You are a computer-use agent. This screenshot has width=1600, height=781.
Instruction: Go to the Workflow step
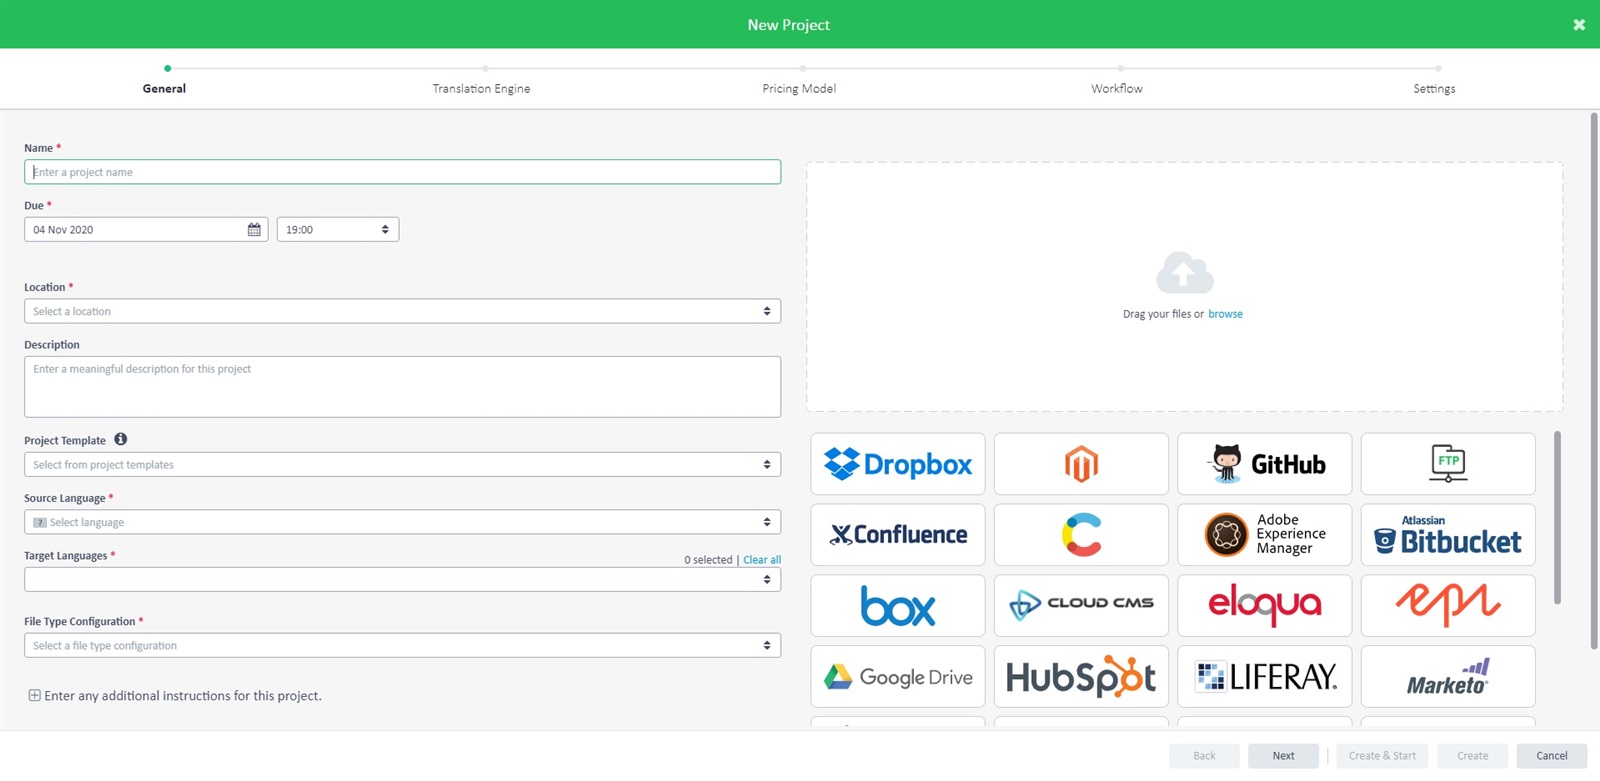tap(1117, 89)
